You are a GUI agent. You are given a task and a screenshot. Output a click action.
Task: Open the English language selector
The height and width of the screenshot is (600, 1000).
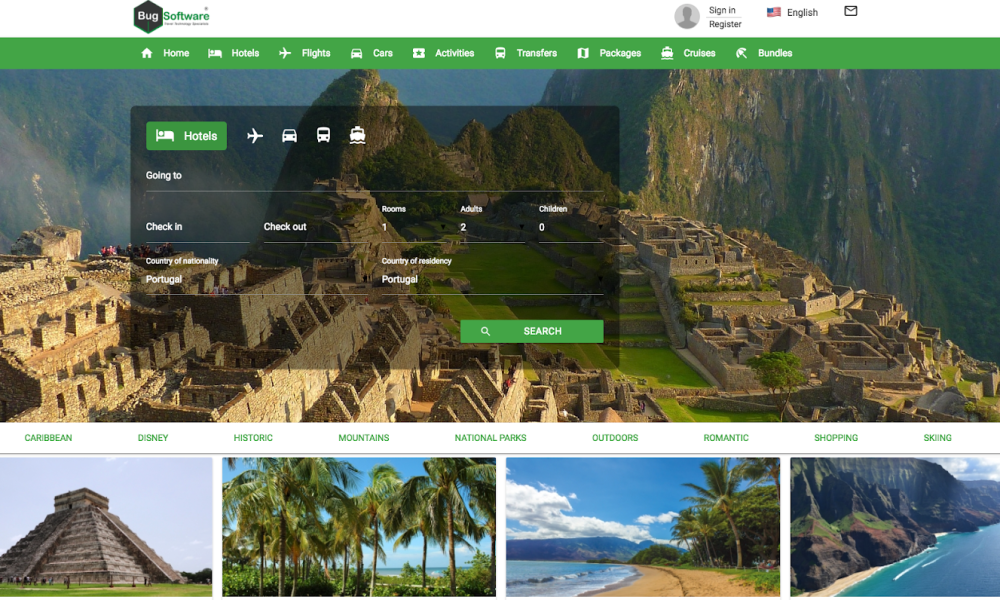(792, 13)
